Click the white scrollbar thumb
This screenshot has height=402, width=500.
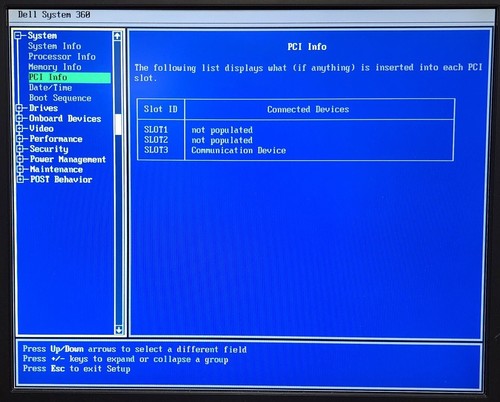tap(118, 124)
